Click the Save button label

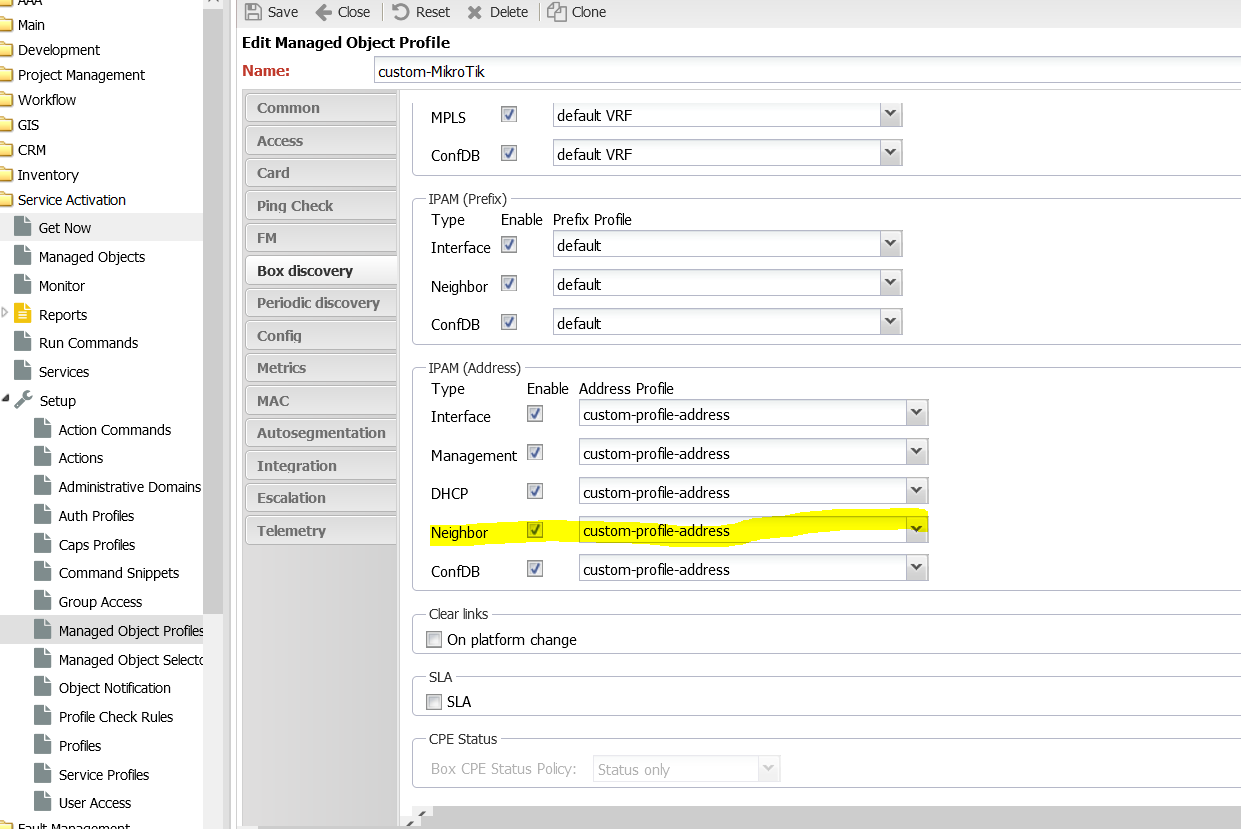(283, 12)
